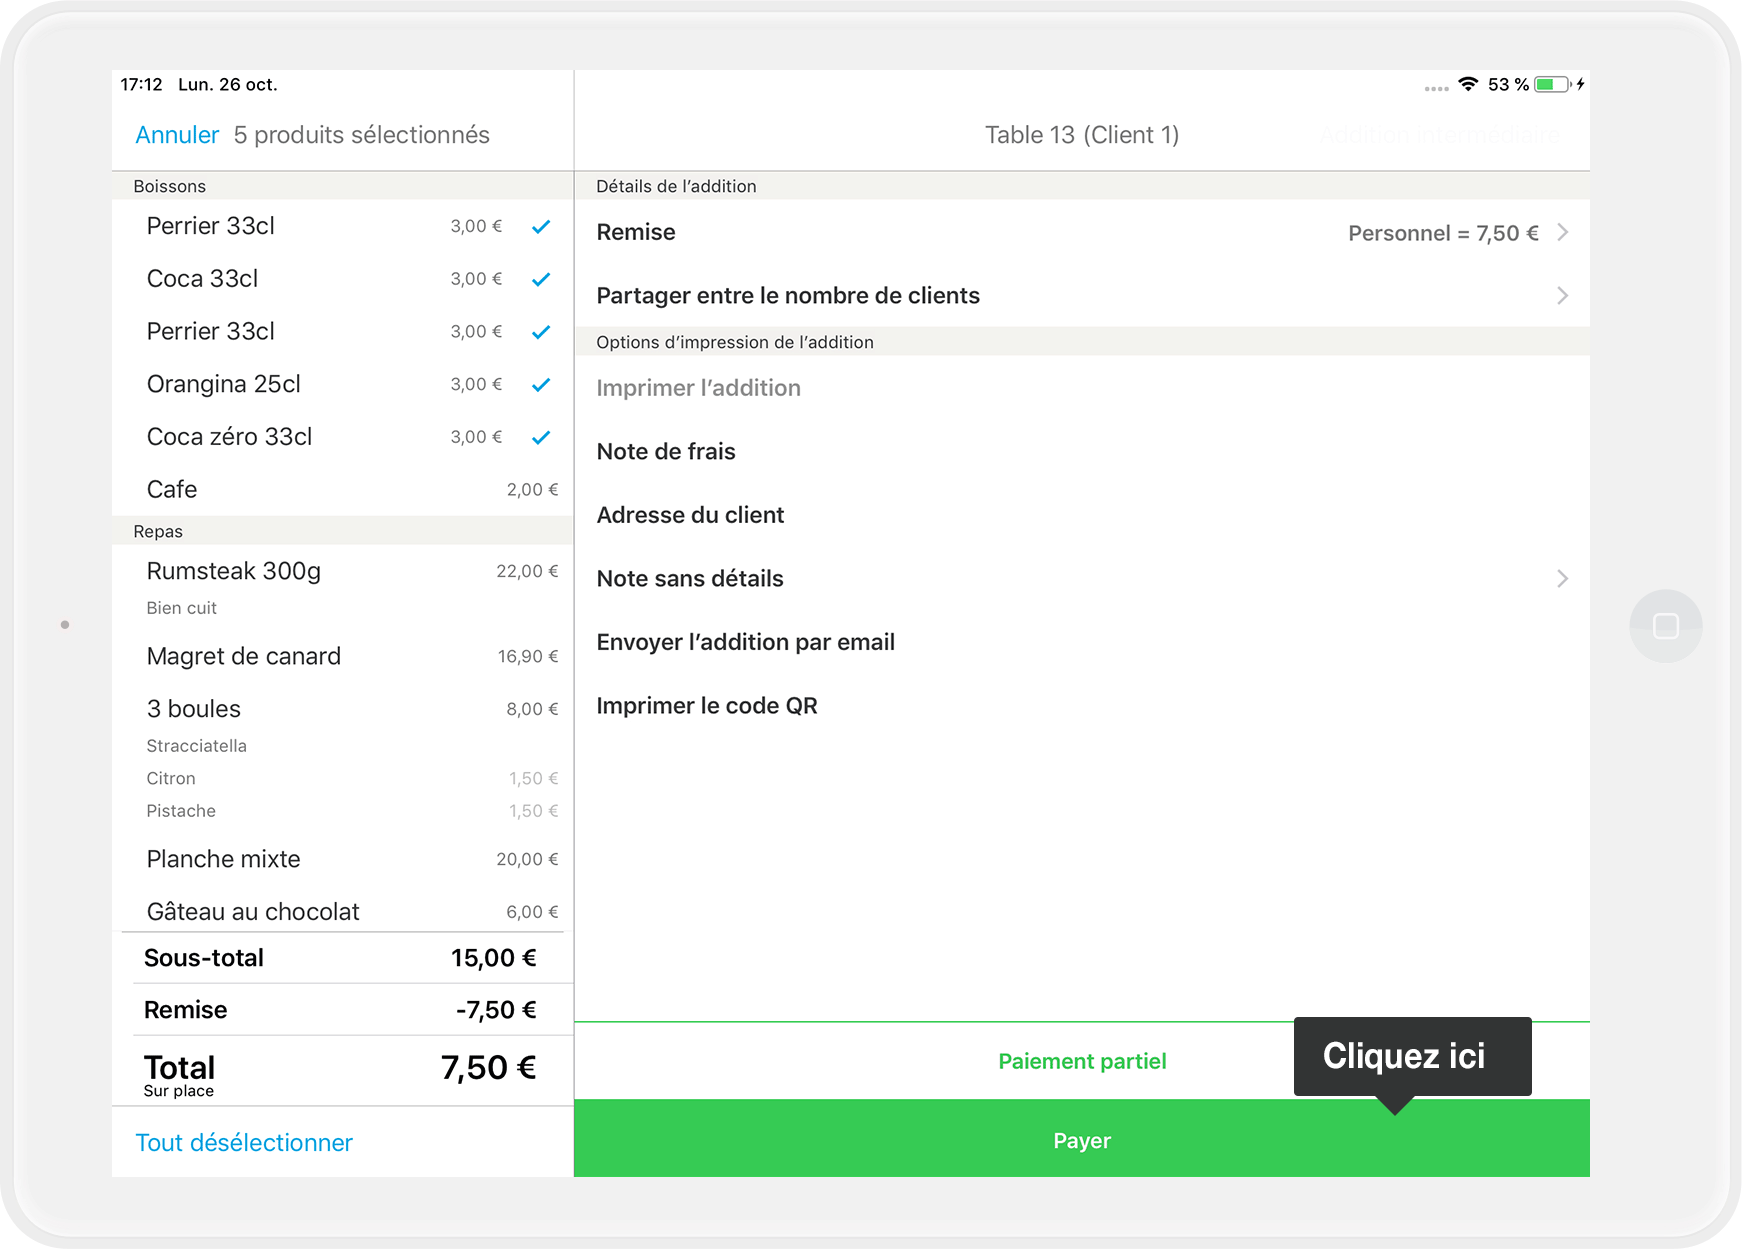Select the Cafe product row

343,490
